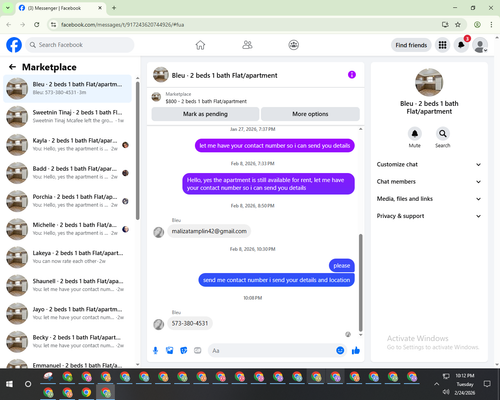This screenshot has height=400, width=500.
Task: Expand Customize chat section
Action: [x=429, y=164]
